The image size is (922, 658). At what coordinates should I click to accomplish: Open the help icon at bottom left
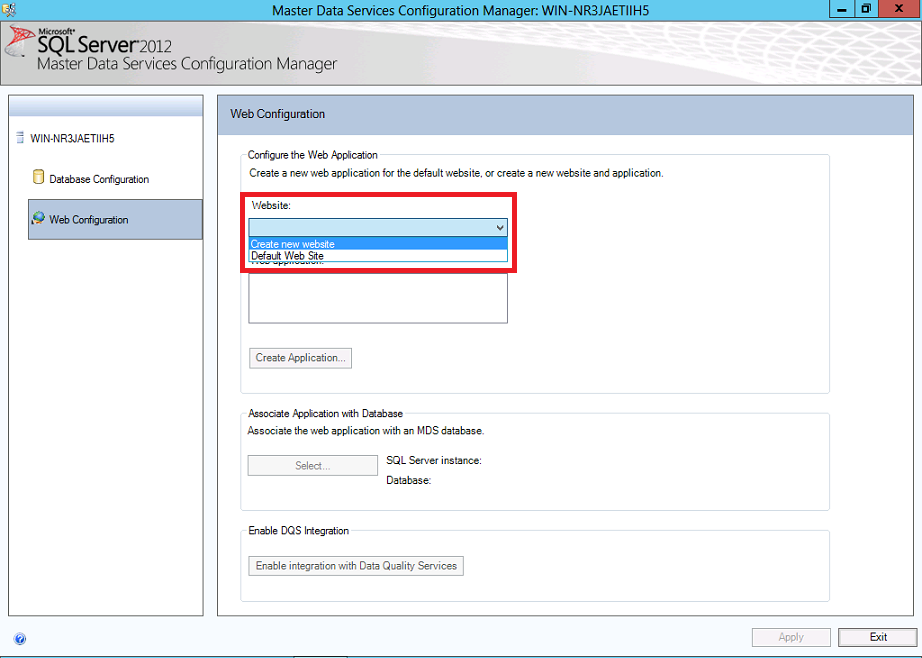coord(19,639)
